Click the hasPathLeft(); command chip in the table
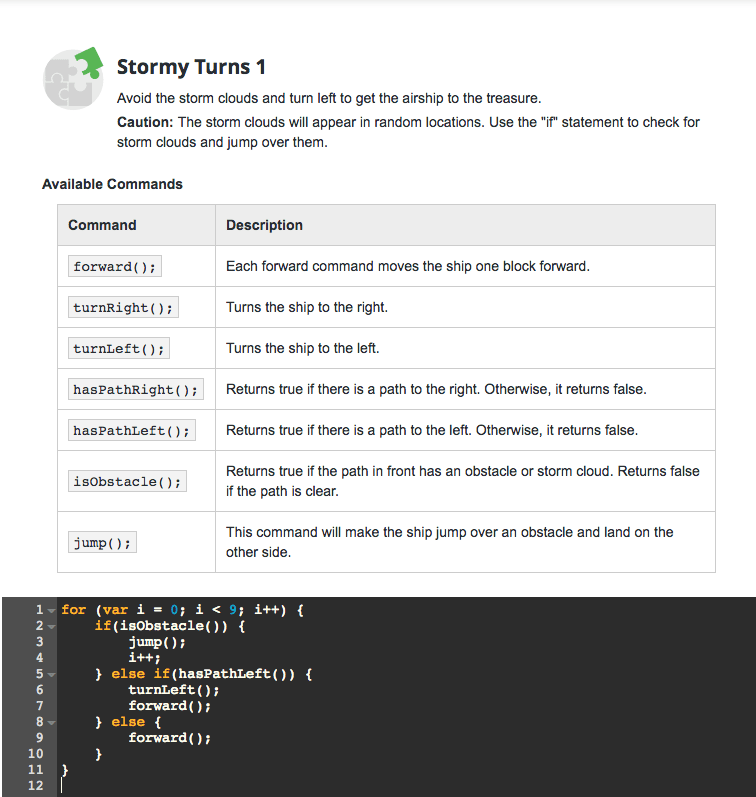 pyautogui.click(x=131, y=431)
